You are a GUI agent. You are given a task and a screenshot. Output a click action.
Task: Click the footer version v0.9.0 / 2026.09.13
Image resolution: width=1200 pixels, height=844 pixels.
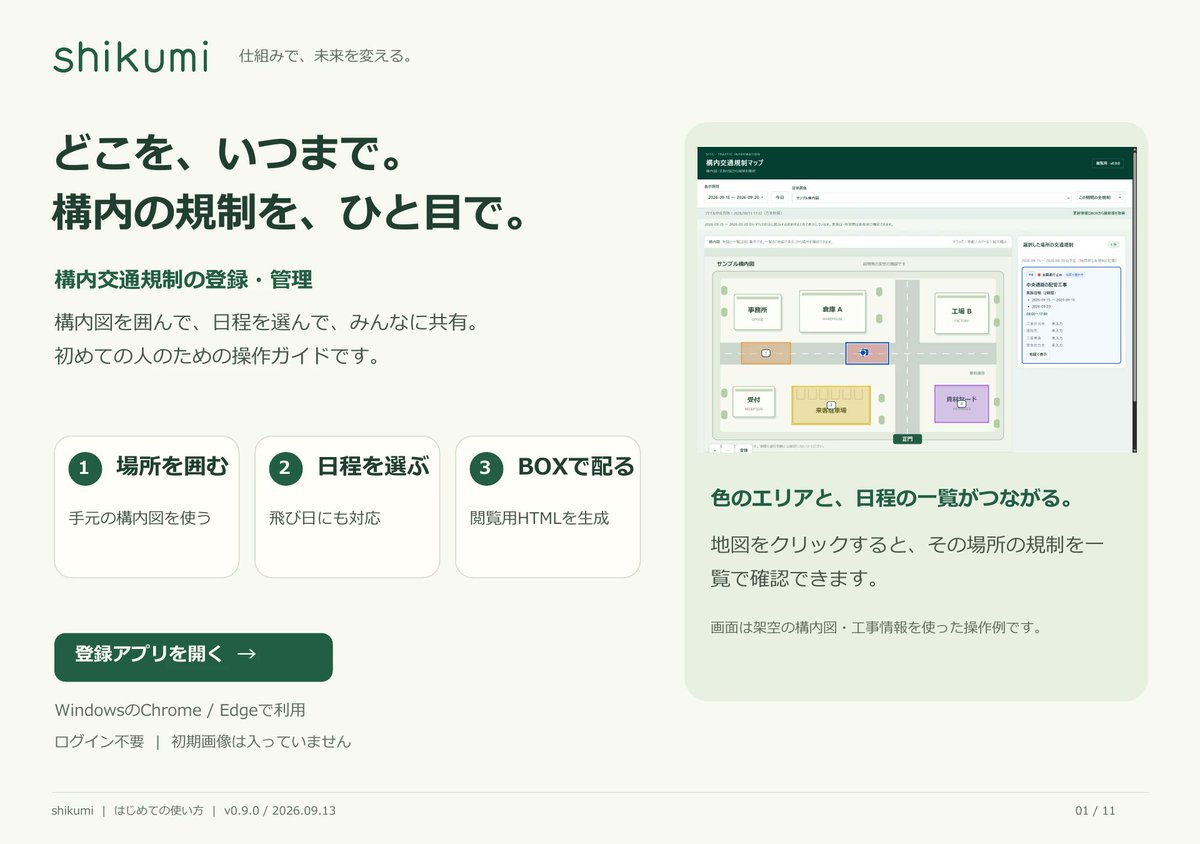point(280,811)
